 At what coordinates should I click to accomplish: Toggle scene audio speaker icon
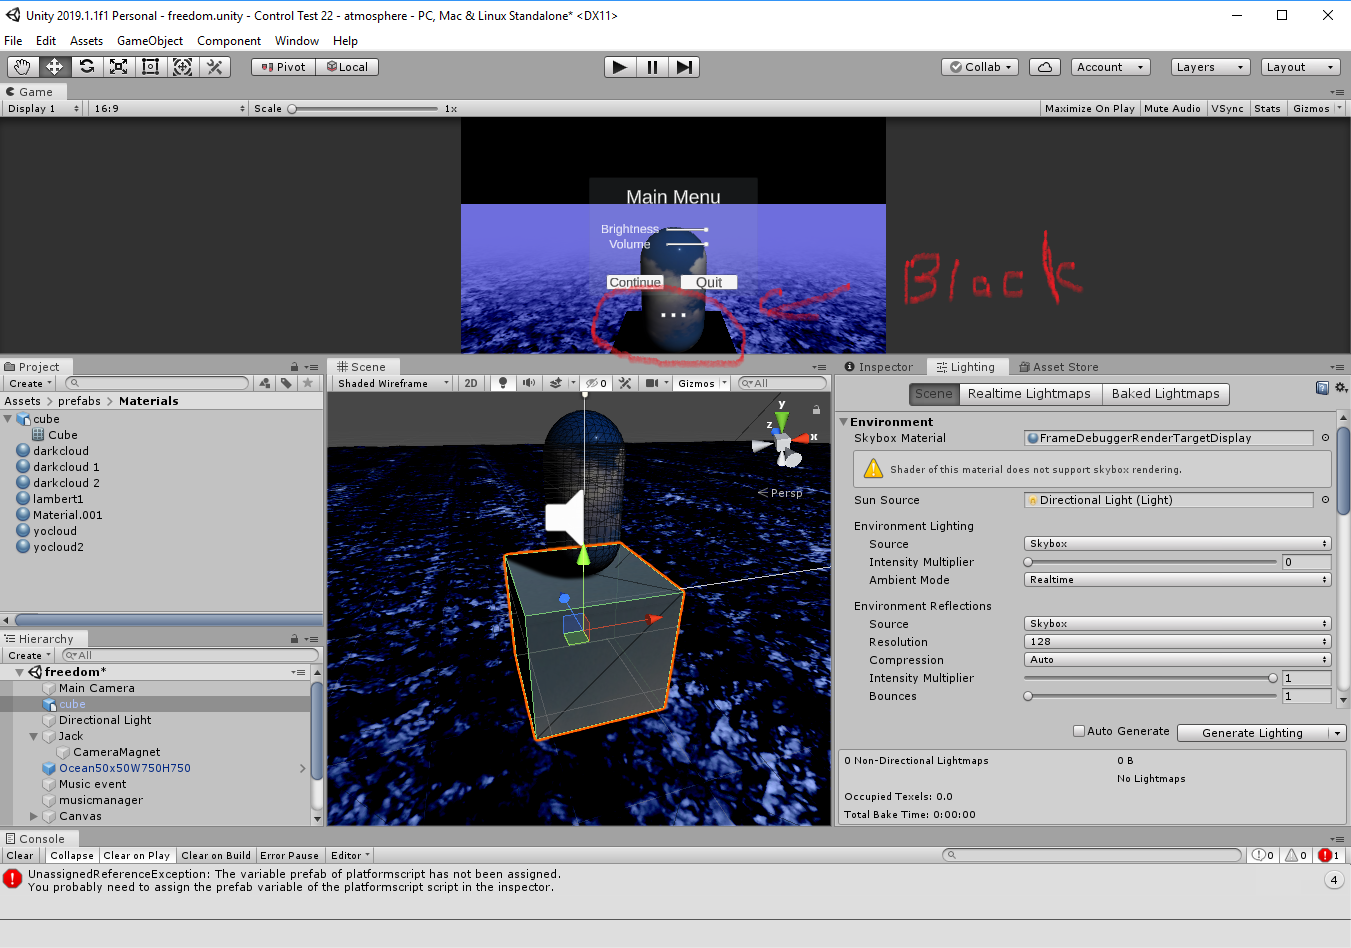coord(528,383)
